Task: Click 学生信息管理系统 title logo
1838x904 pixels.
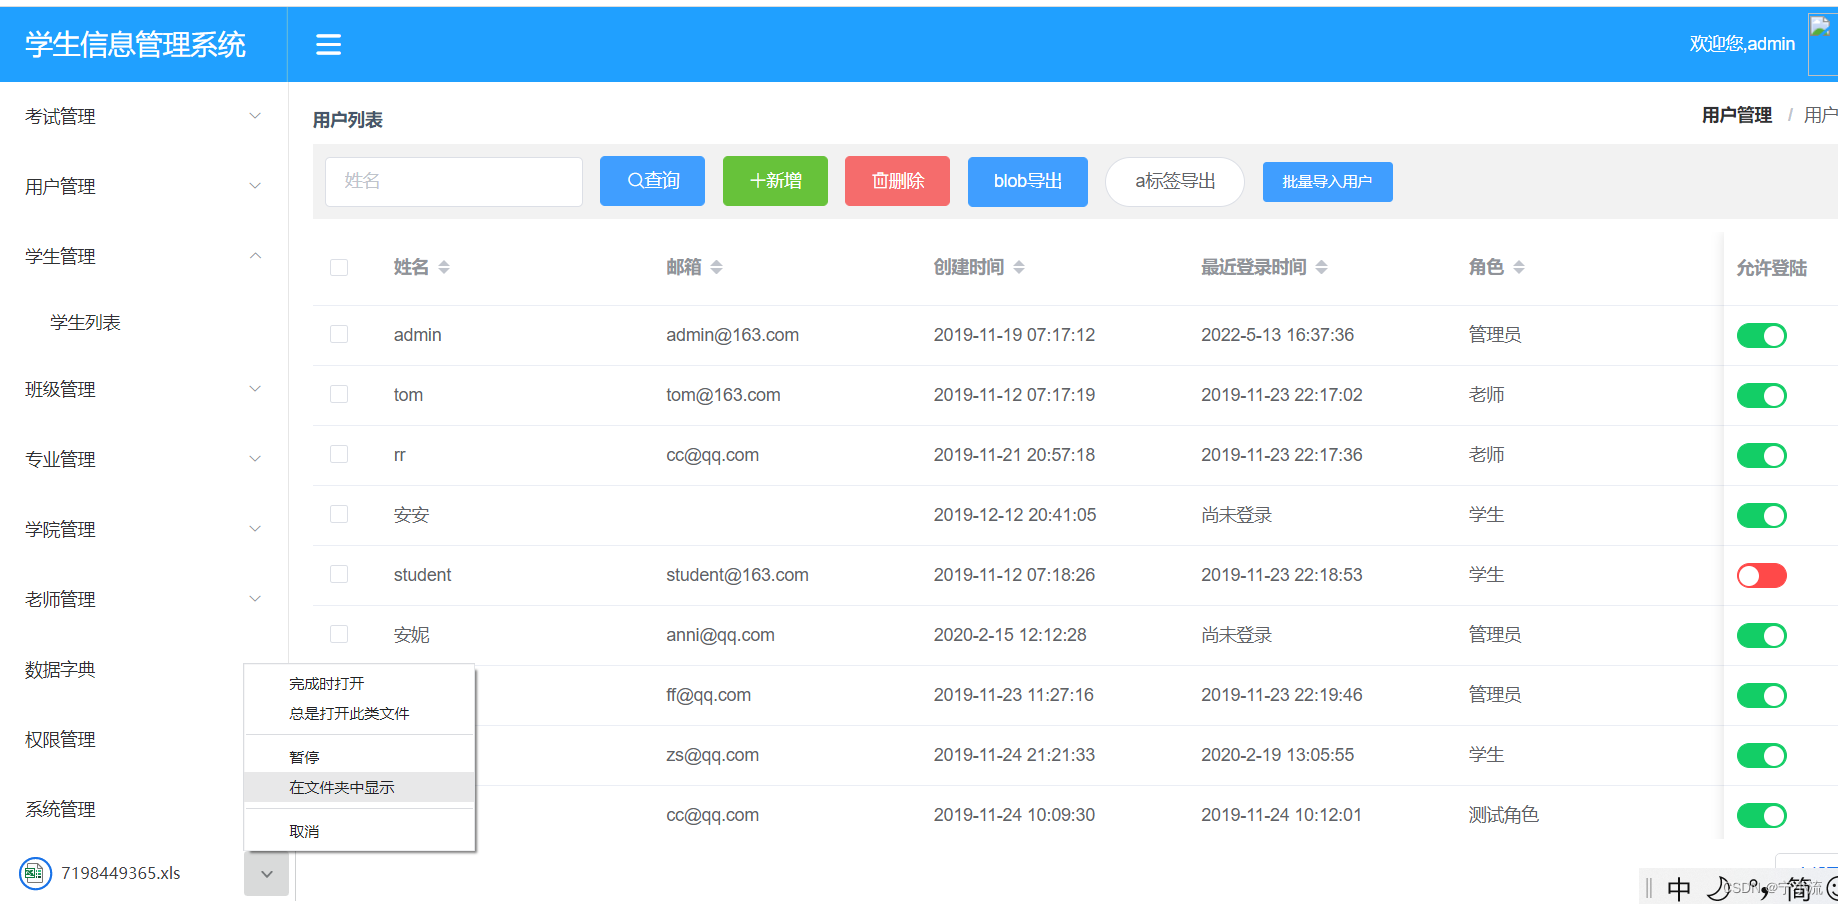Action: pos(135,44)
